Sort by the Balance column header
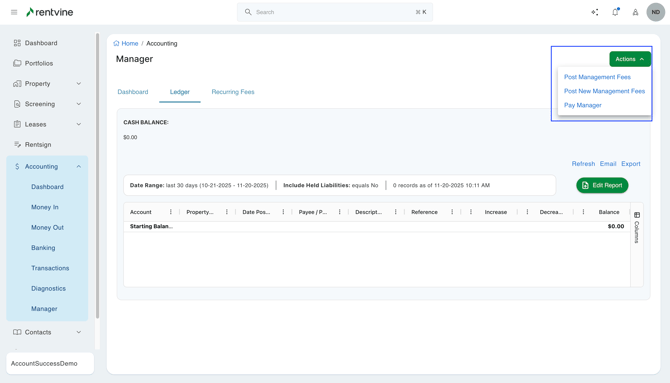Image resolution: width=670 pixels, height=383 pixels. (x=609, y=212)
